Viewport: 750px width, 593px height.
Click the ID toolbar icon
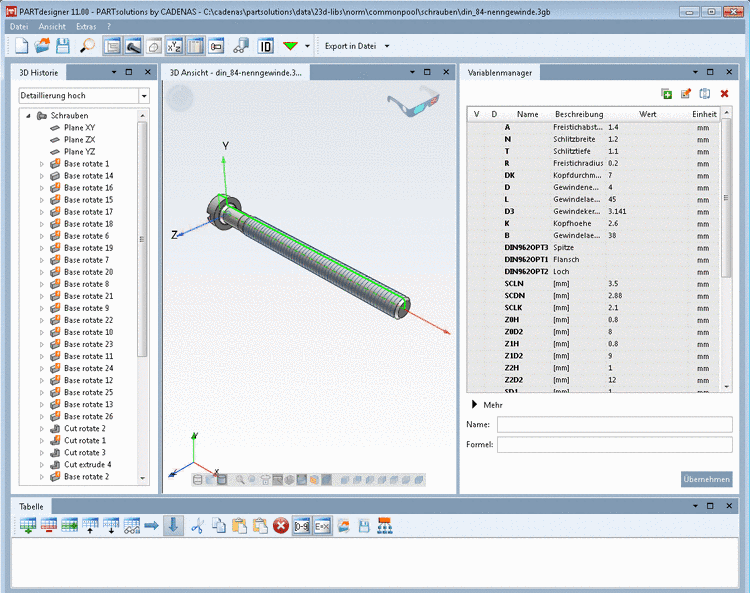266,46
